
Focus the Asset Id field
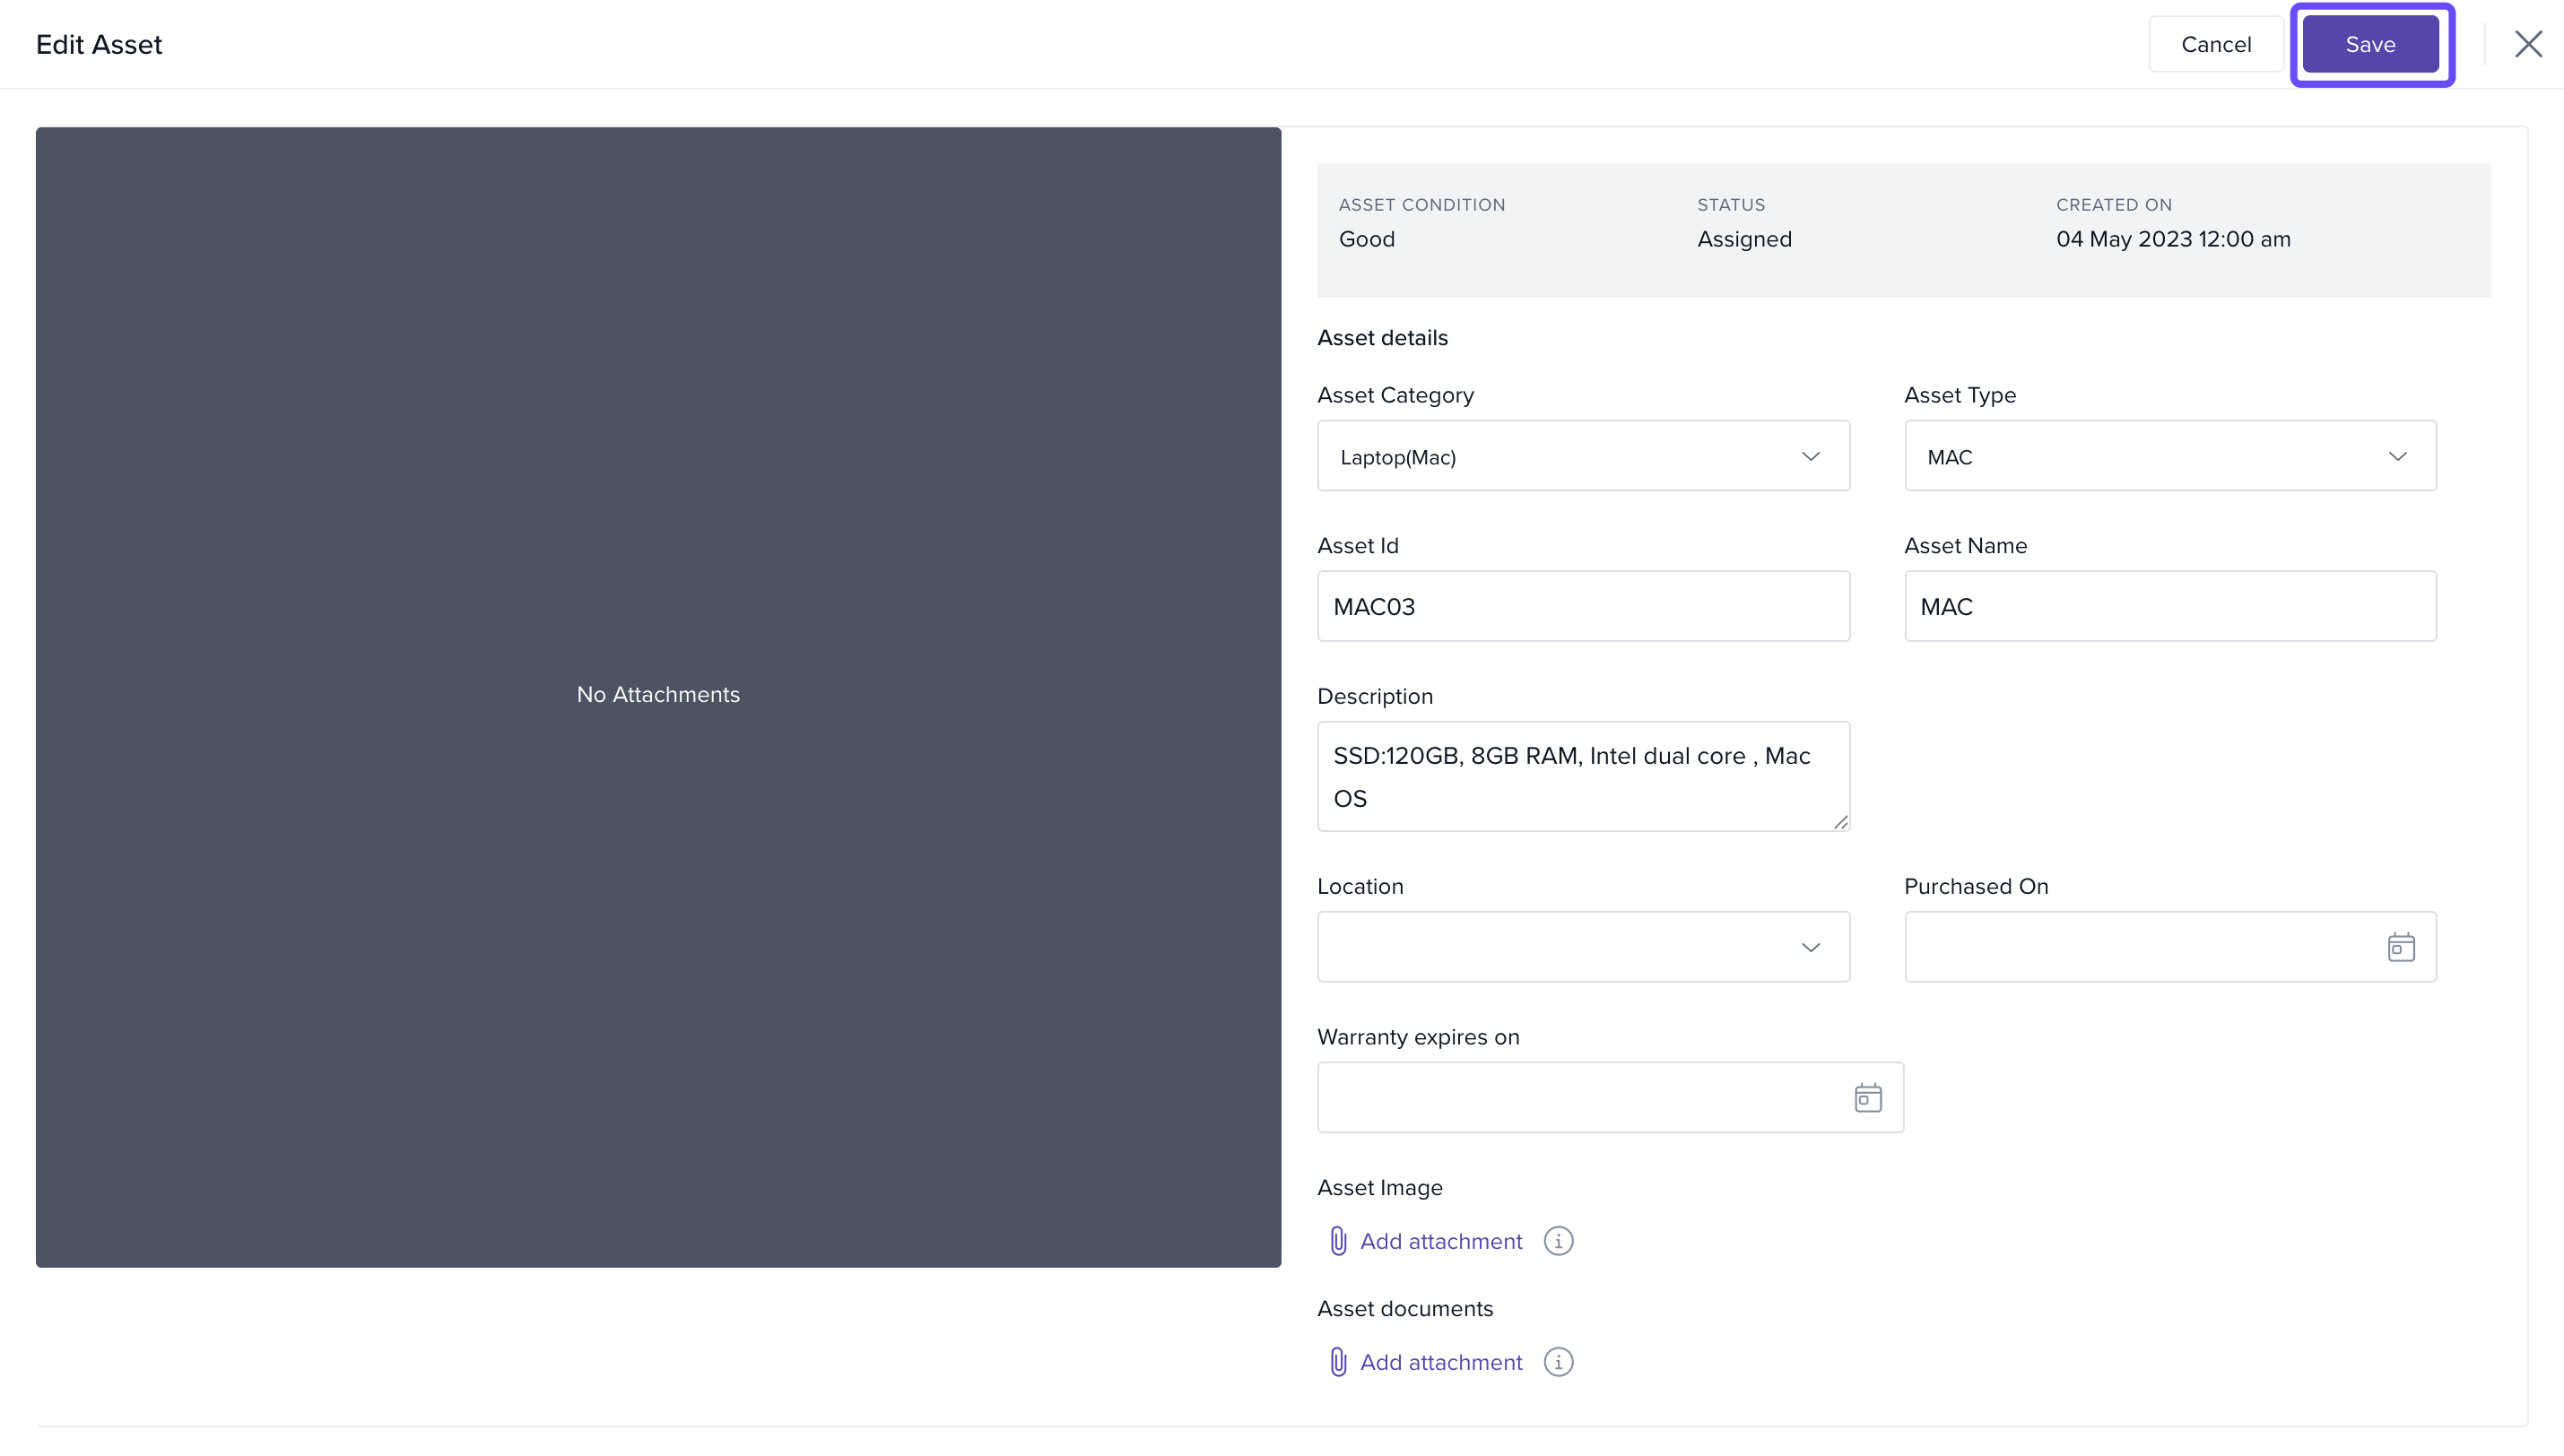click(x=1583, y=606)
